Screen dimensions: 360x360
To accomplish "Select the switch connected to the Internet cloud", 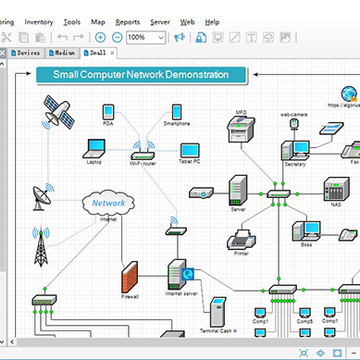I will 44,300.
